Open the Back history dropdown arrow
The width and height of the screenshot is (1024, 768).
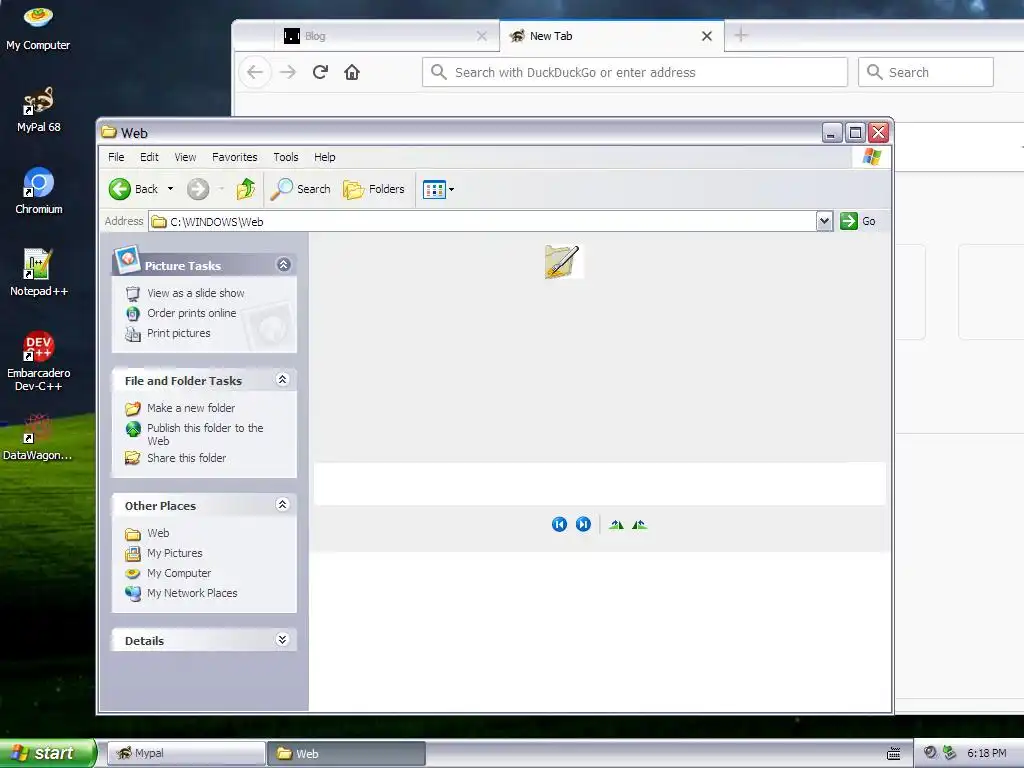170,189
